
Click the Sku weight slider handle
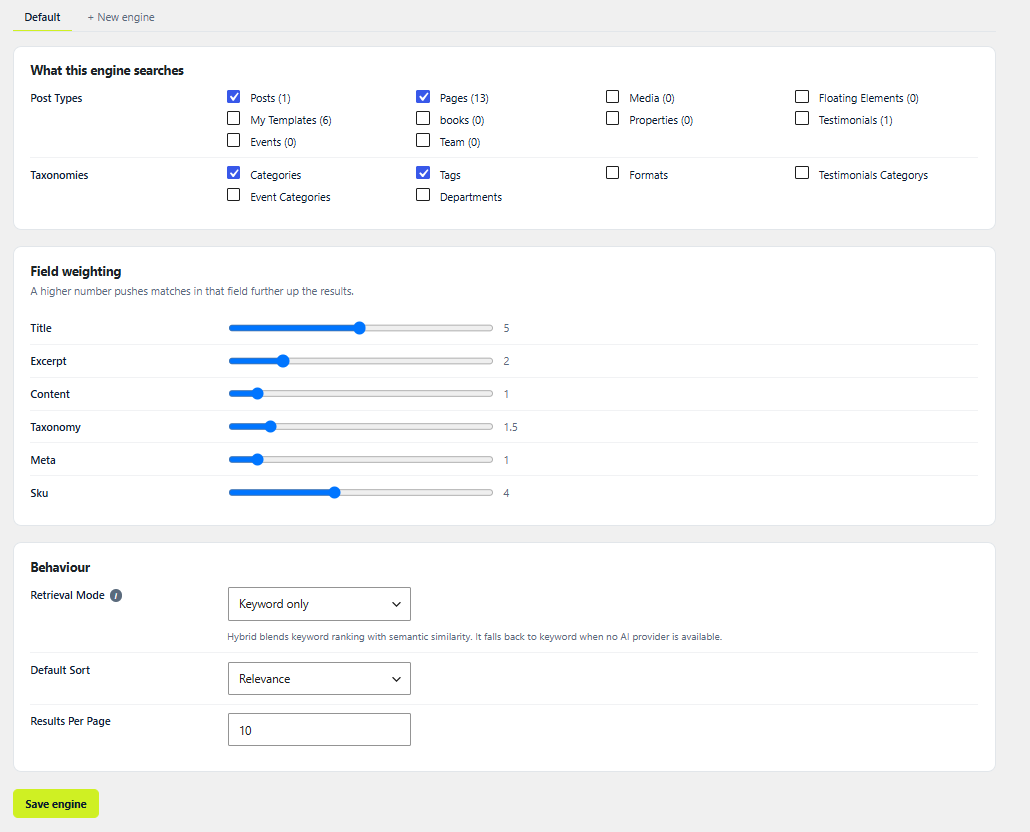334,493
